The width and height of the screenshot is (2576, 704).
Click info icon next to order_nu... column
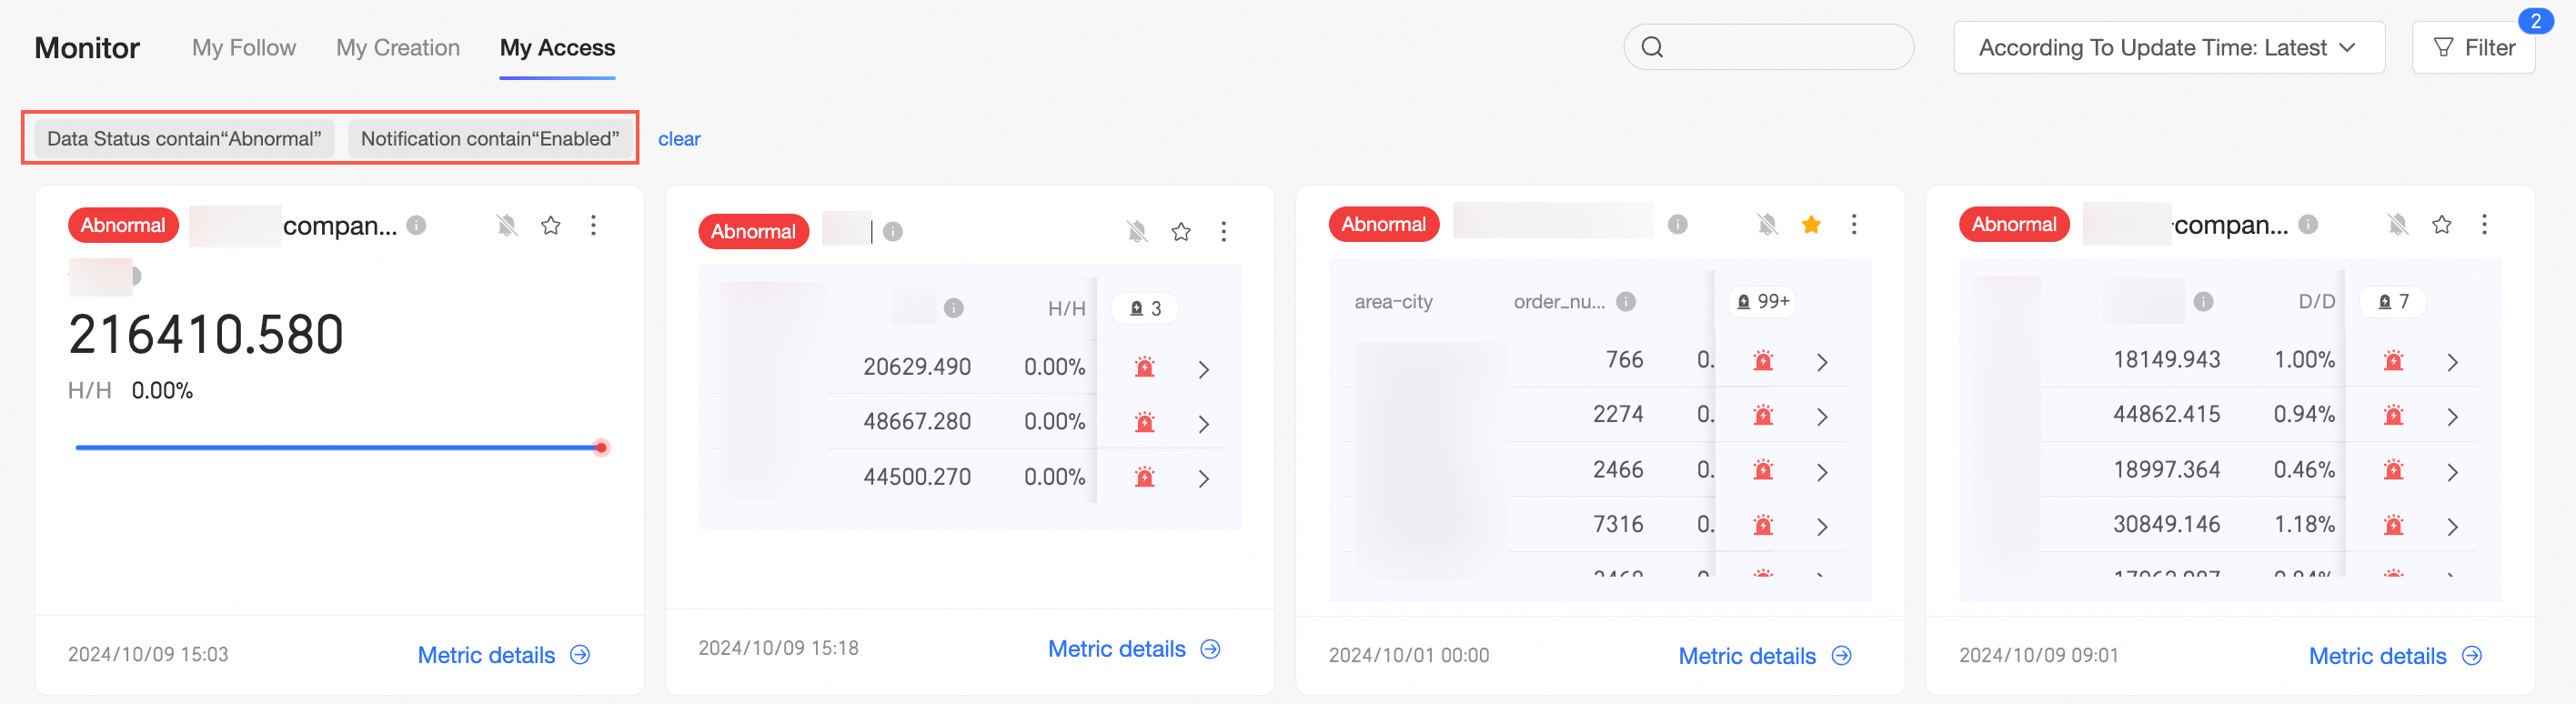pos(1626,301)
